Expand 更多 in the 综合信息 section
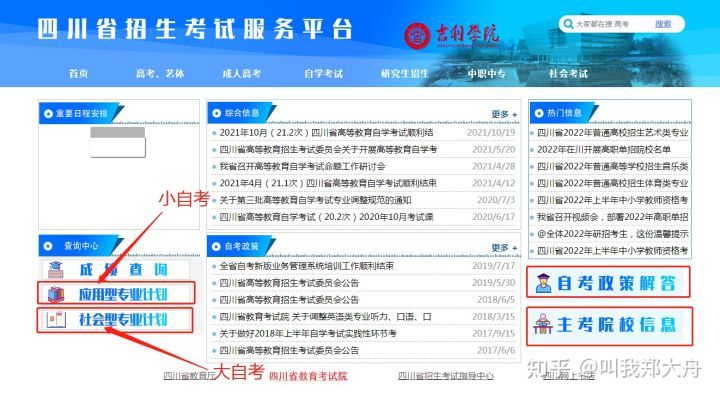The image size is (720, 398). pyautogui.click(x=504, y=114)
